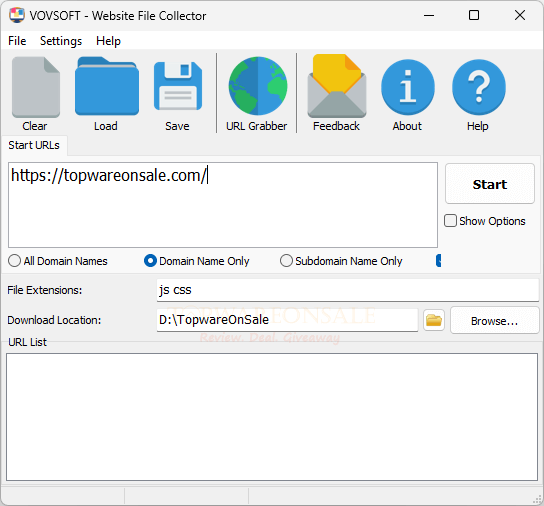Click the Browse... button
This screenshot has width=544, height=506.
point(495,320)
